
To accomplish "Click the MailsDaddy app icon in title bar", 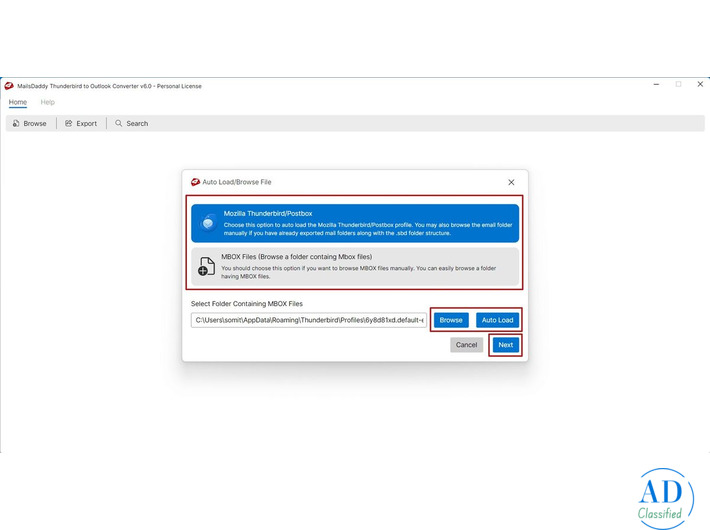I will pos(9,86).
